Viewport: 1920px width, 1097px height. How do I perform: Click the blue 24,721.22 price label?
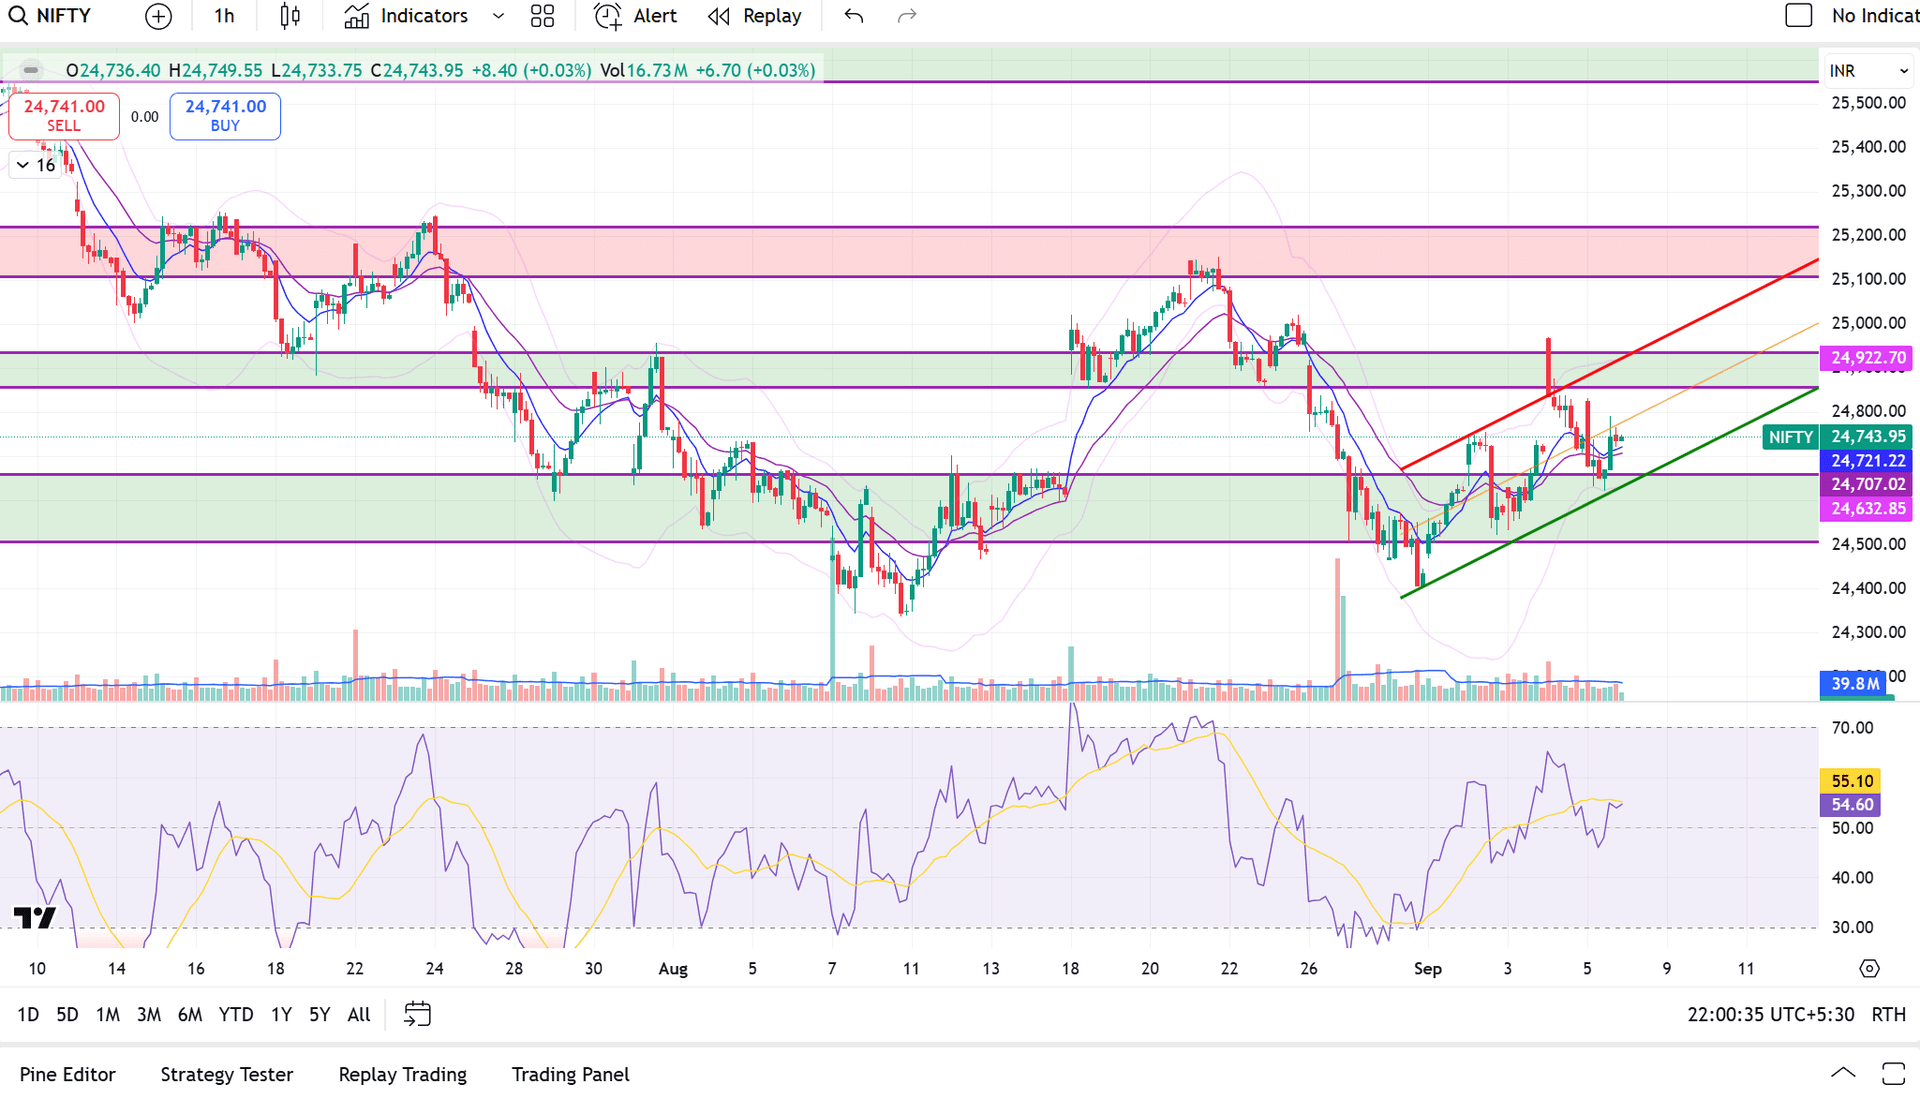1868,461
